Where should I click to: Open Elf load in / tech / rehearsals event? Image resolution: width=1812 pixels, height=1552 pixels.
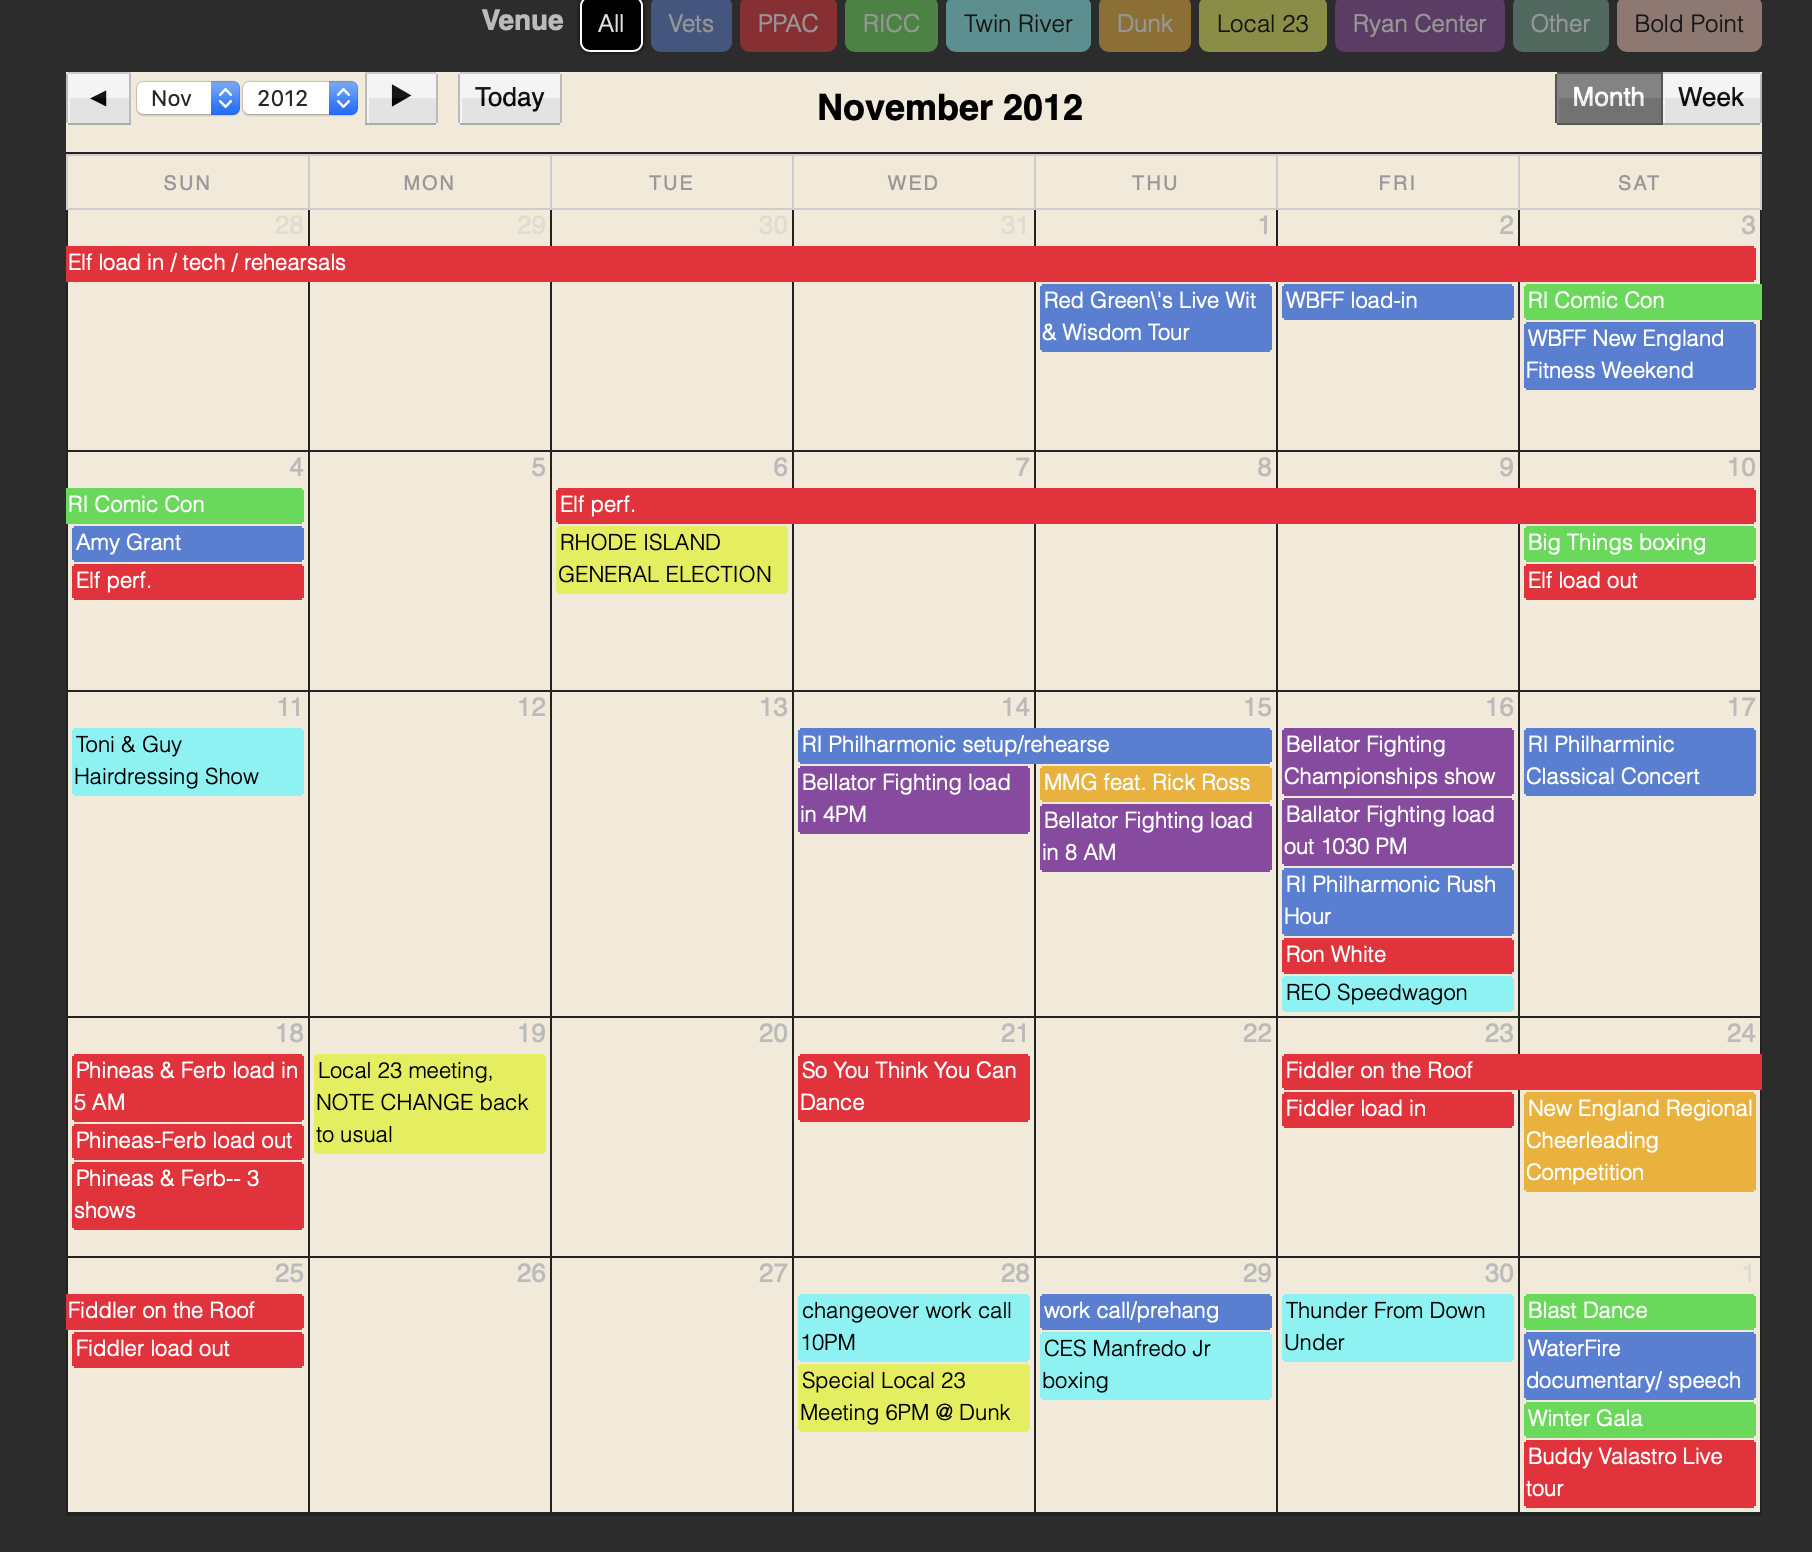(x=910, y=263)
